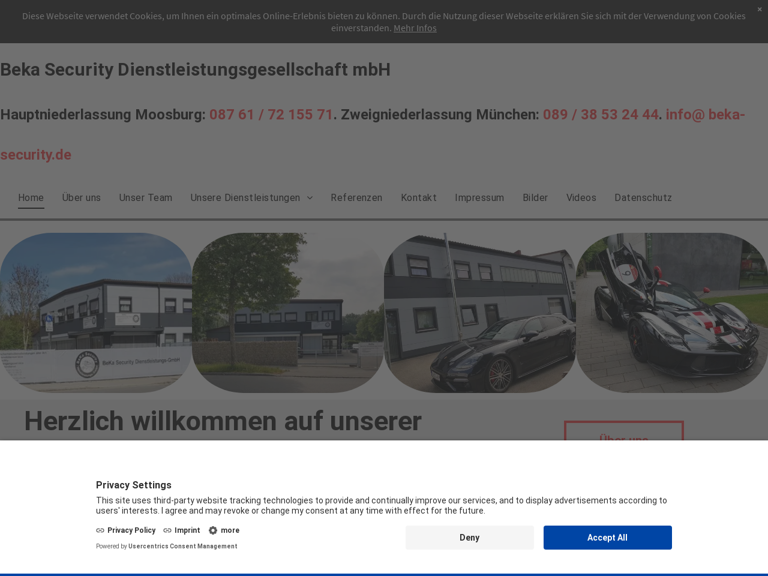Open the Impressum menu item

tap(479, 198)
